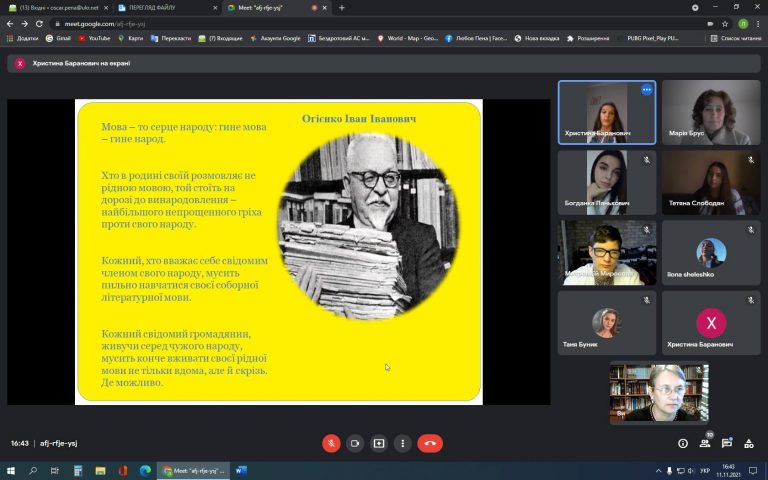Viewport: 768px width, 480px height.
Task: Open Chrome three-dot menu
Action: (758, 24)
